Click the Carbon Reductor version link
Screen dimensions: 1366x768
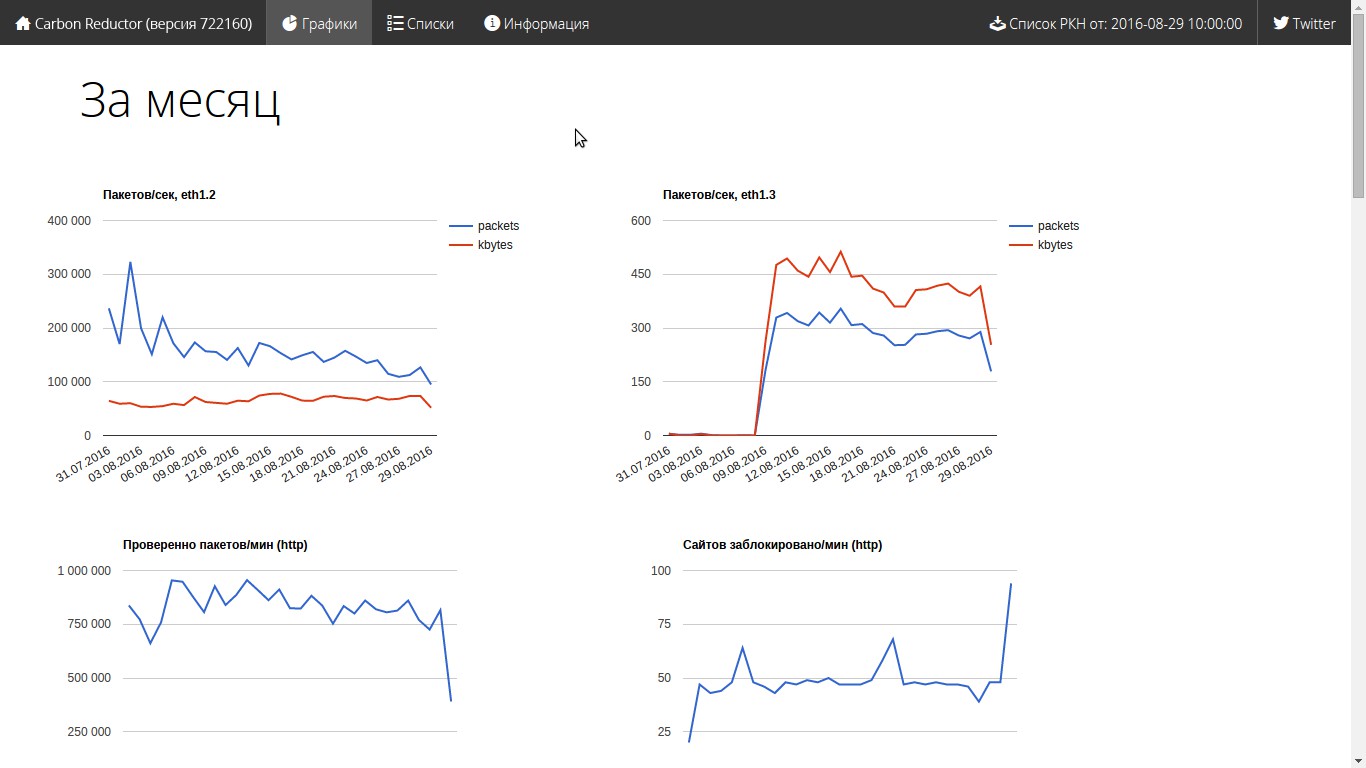pyautogui.click(x=143, y=23)
